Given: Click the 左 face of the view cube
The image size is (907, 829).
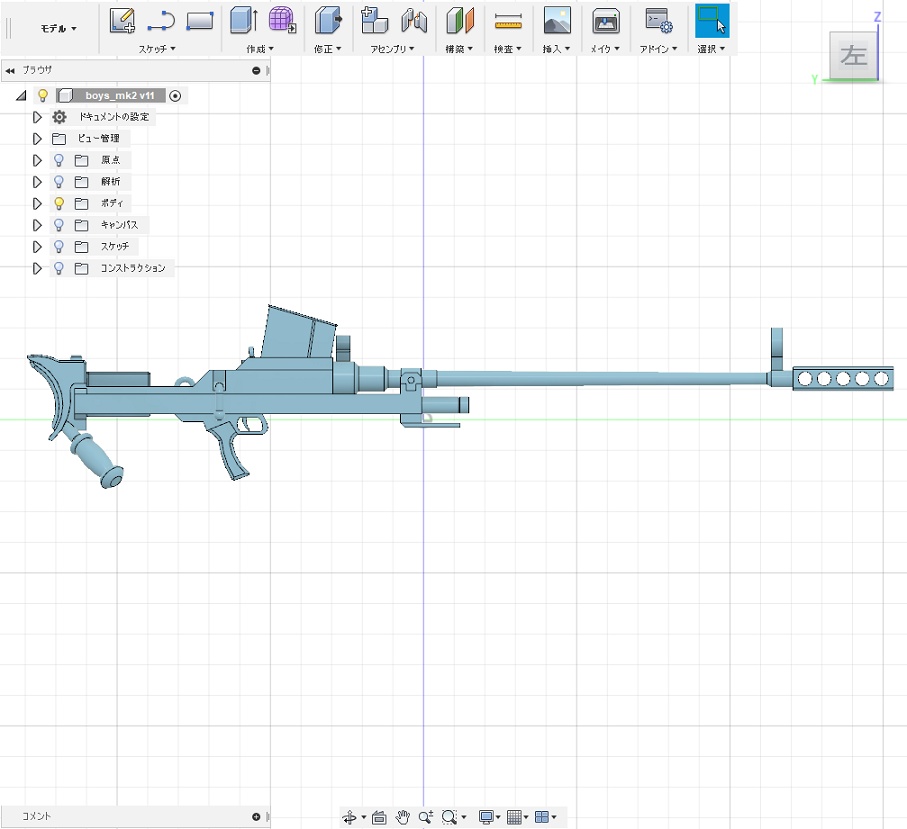Looking at the screenshot, I should (853, 55).
